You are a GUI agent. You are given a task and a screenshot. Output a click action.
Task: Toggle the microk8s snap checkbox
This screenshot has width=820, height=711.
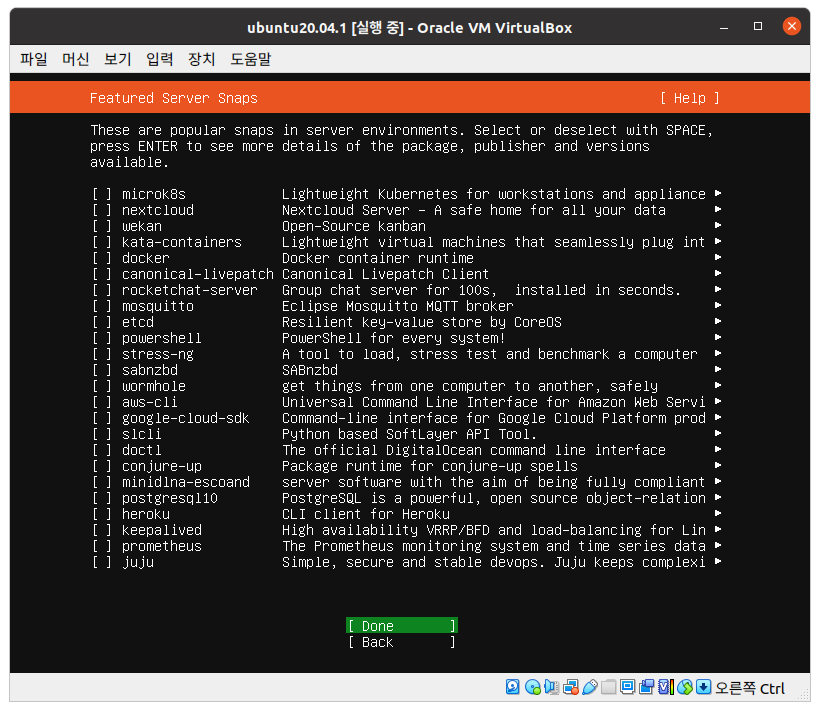click(x=101, y=194)
